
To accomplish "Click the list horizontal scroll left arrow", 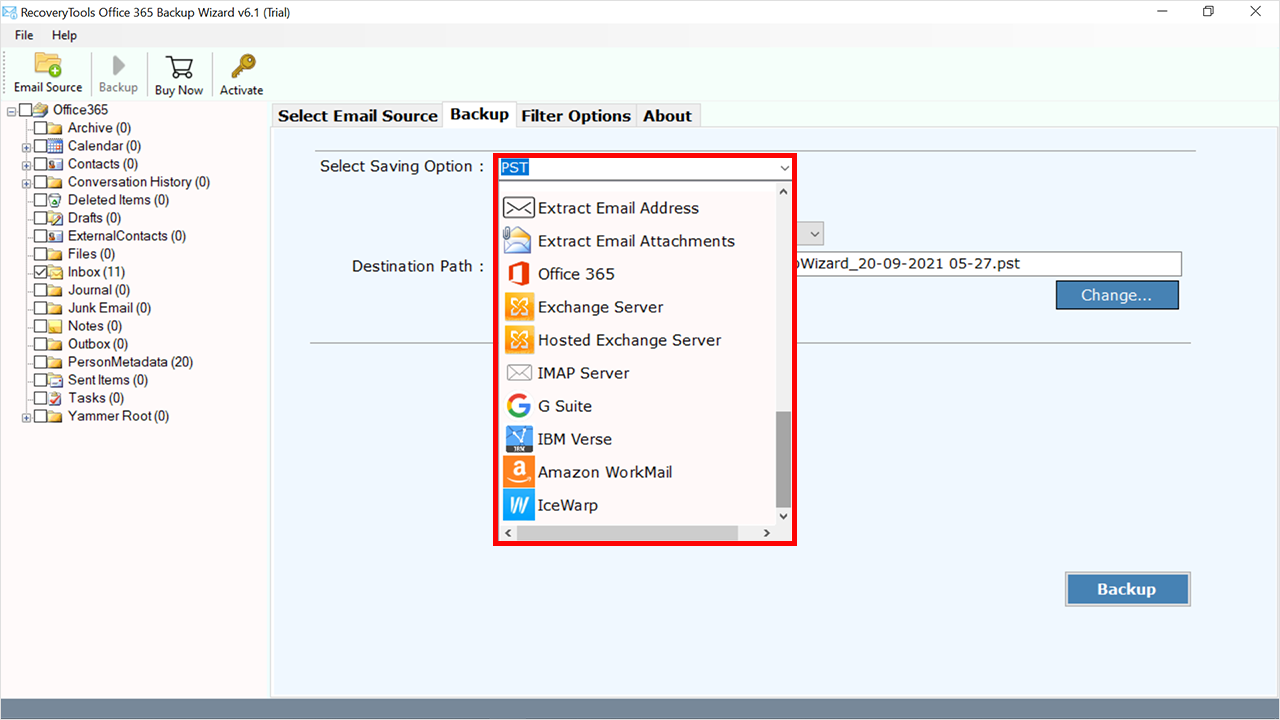I will 508,534.
